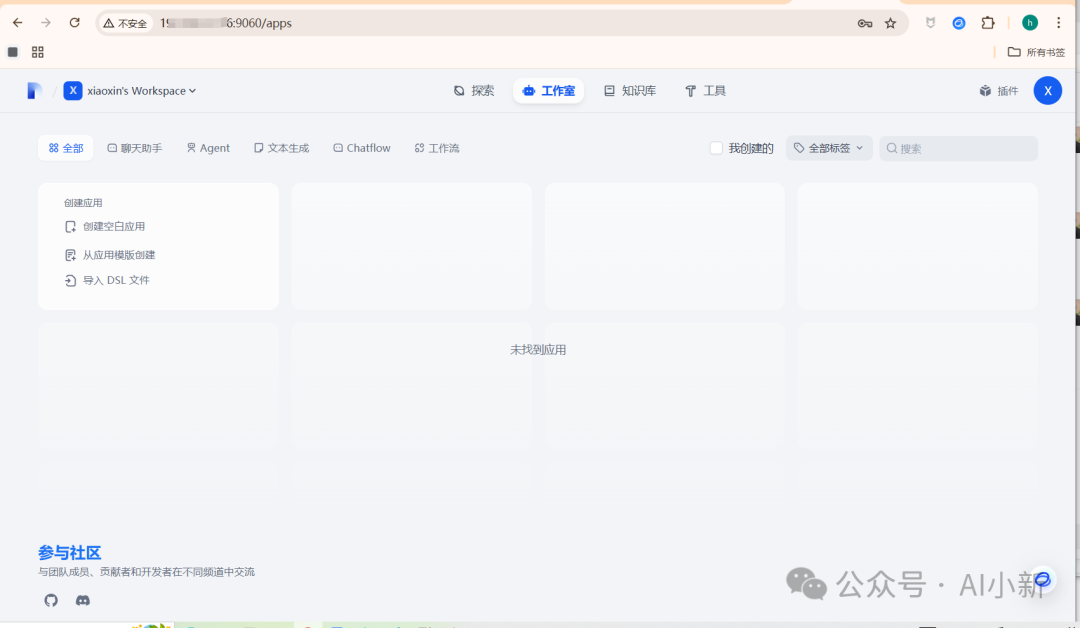Open the 全部标签 tags dropdown

click(x=829, y=147)
